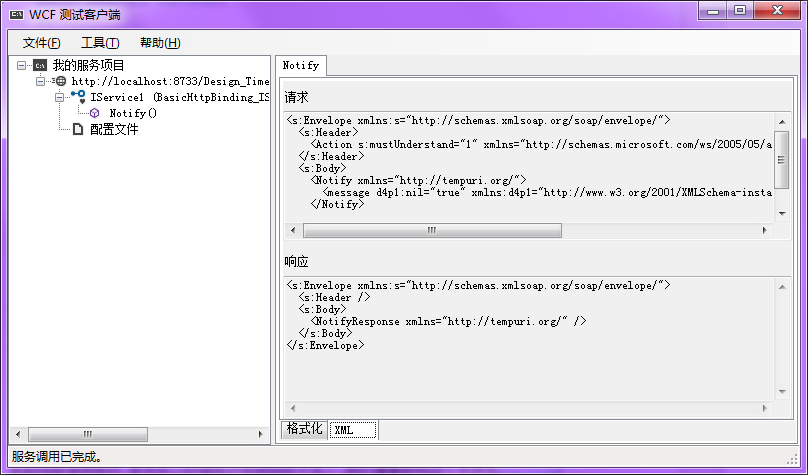This screenshot has width=808, height=475.
Task: Open the 帮助(H) menu
Action: pos(160,43)
